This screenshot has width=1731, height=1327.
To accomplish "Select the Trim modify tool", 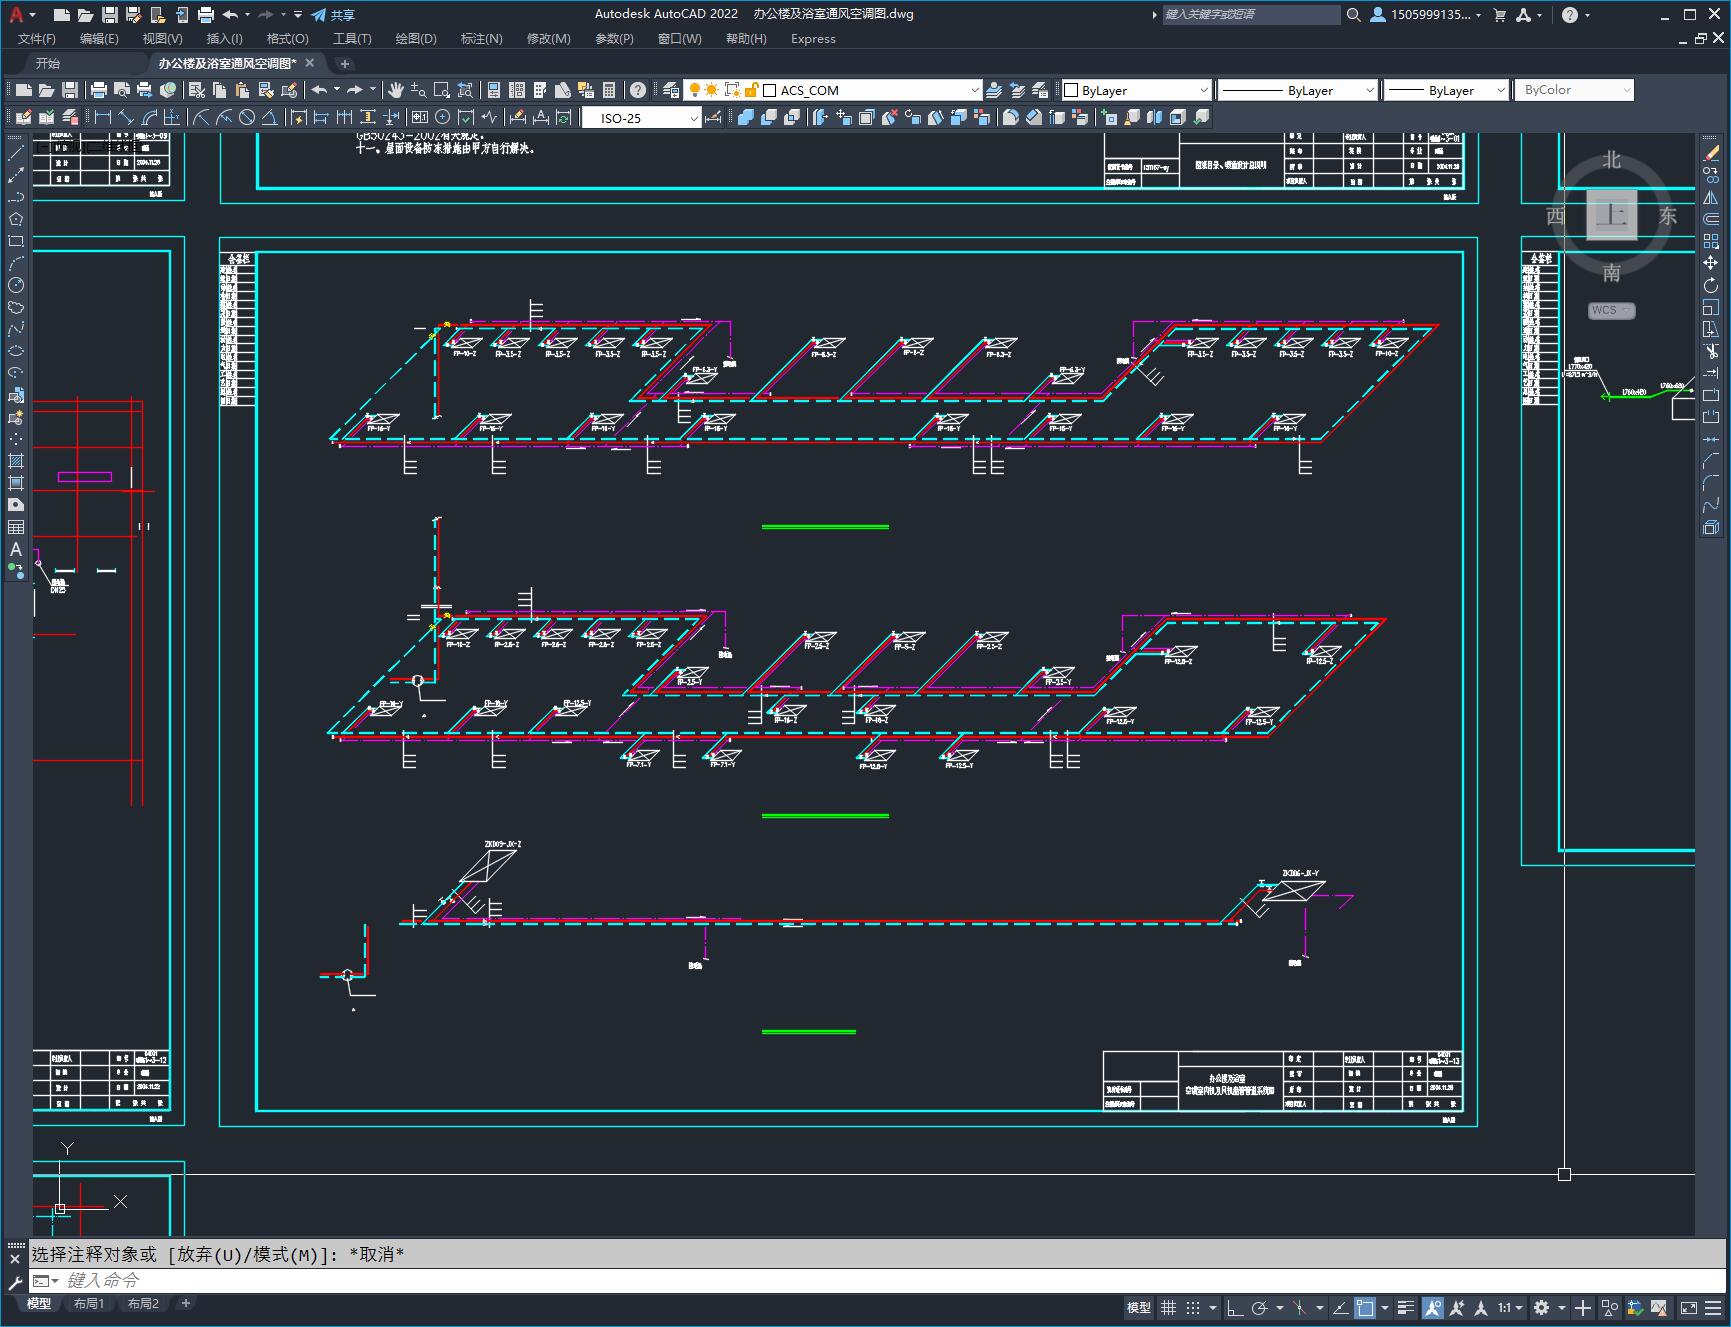I will pyautogui.click(x=1711, y=351).
